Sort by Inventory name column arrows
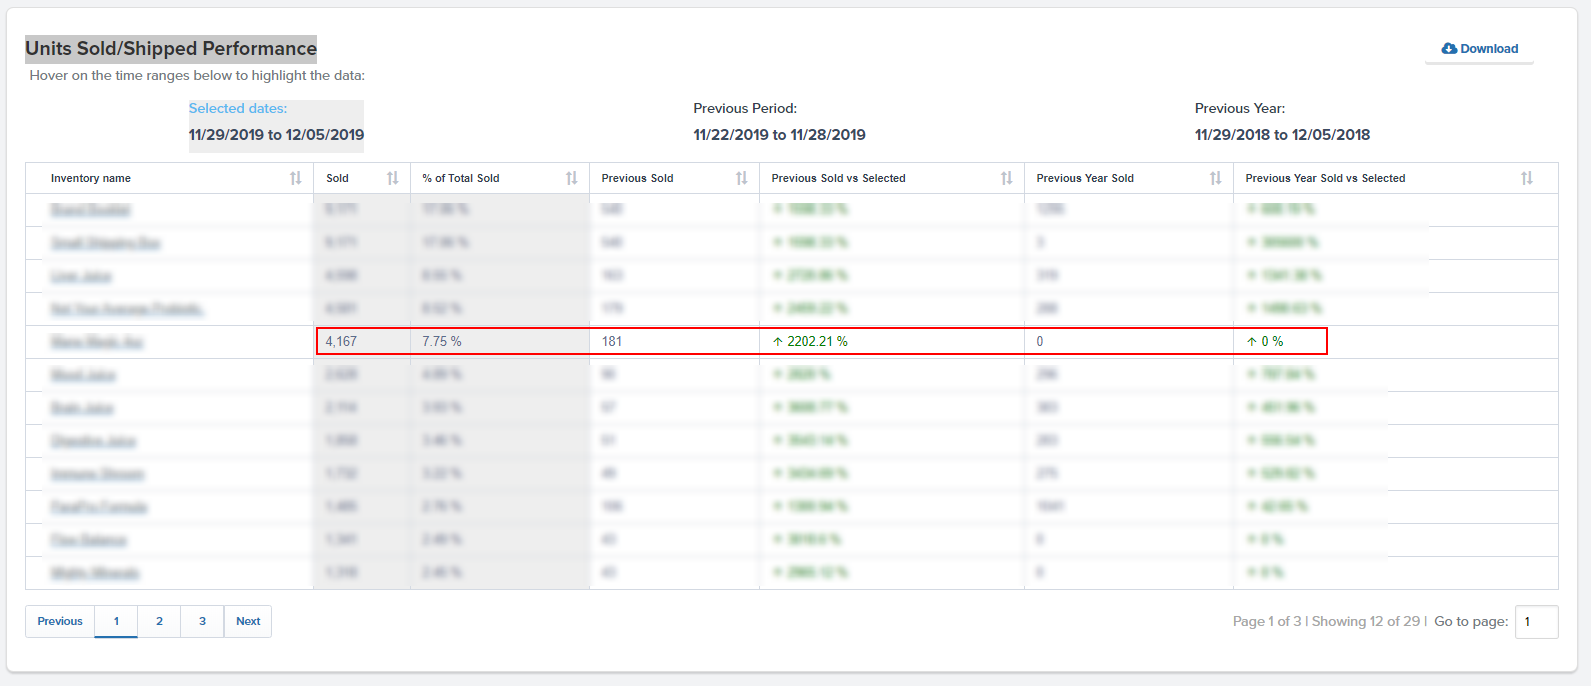The image size is (1591, 686). pyautogui.click(x=295, y=178)
